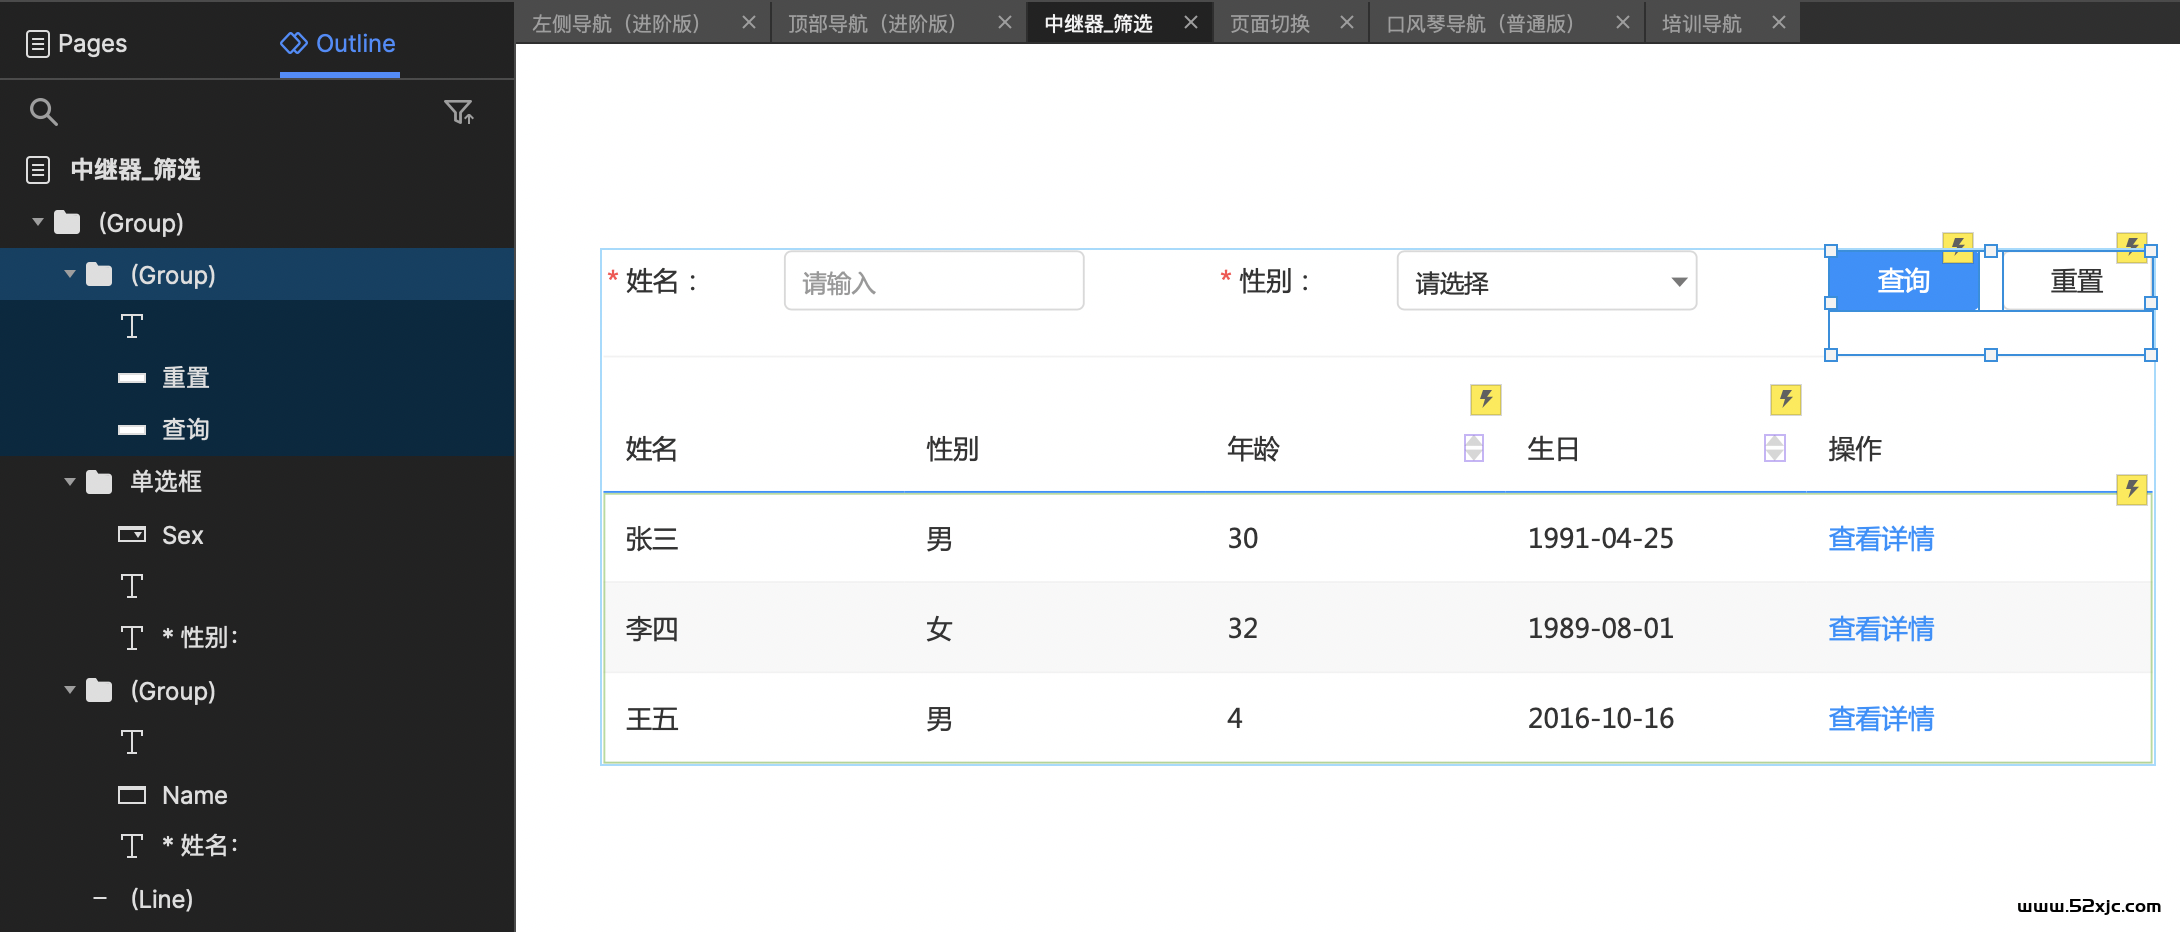Collapse the 单选框 folder in the outline
2180x932 pixels.
coord(70,482)
